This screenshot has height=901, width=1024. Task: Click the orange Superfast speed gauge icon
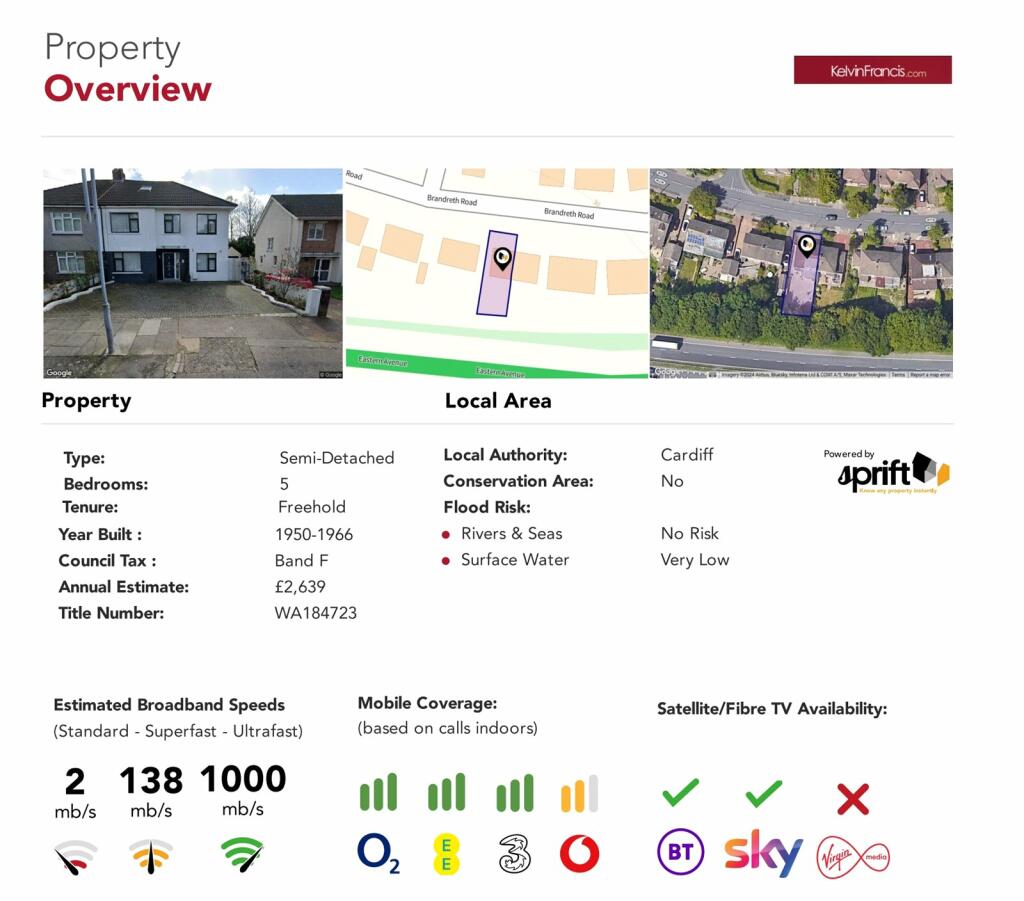(x=151, y=855)
